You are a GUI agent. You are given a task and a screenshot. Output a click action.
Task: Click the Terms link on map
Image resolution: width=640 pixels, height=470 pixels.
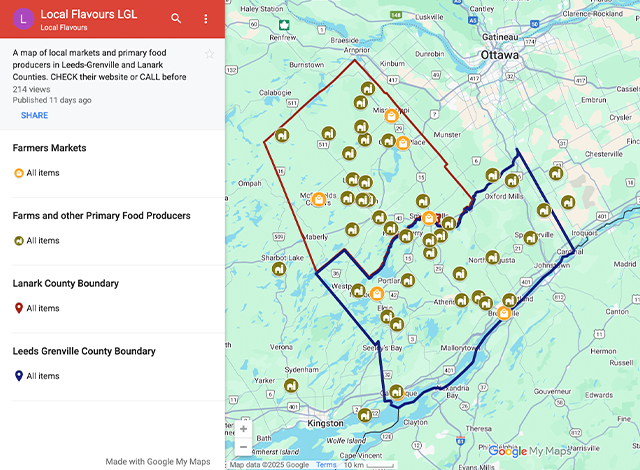click(x=326, y=465)
